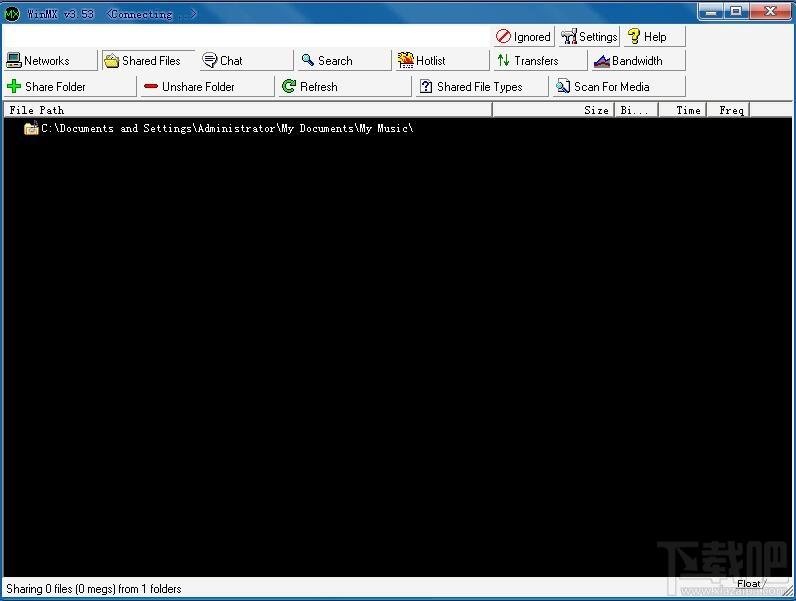Click Share Folder button
Screen dimensions: 796x601
pyautogui.click(x=70, y=86)
